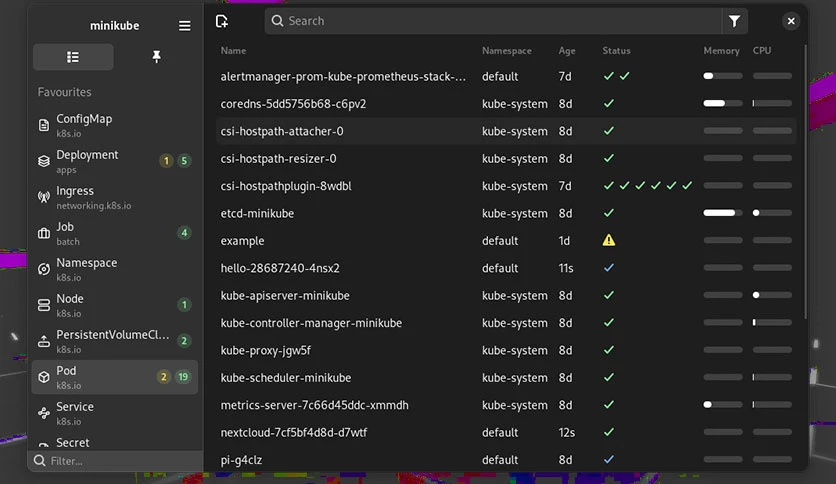Image resolution: width=836 pixels, height=484 pixels.
Task: Click the PersistentVolumeClaim upload icon
Action: (44, 341)
